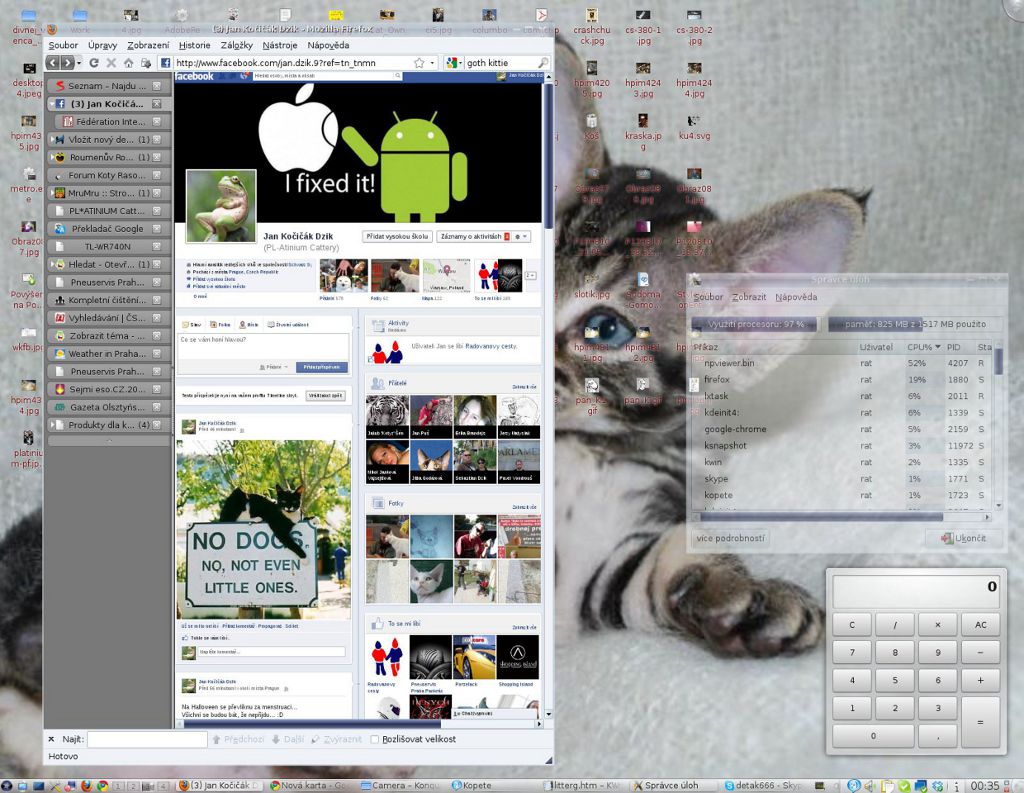Viewport: 1024px width, 793px height.
Task: Open the Historie menu in Firefox
Action: pos(195,45)
